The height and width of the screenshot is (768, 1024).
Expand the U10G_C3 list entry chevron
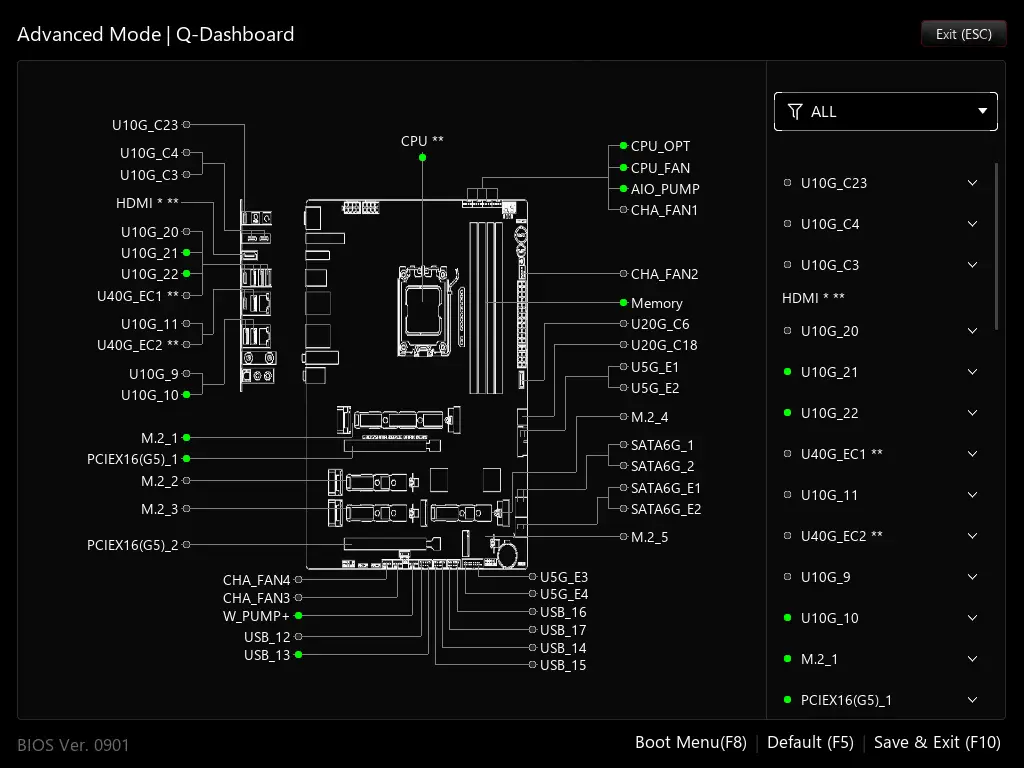pos(972,265)
